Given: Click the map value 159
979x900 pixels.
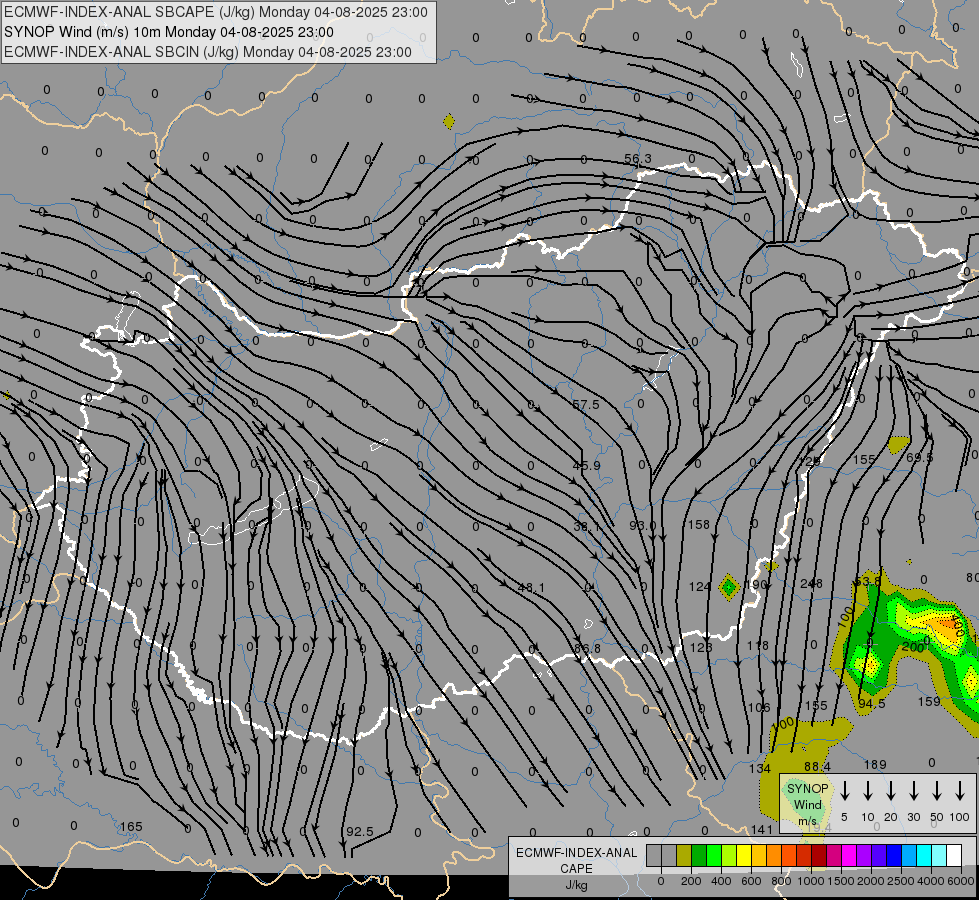Looking at the screenshot, I should point(928,701).
